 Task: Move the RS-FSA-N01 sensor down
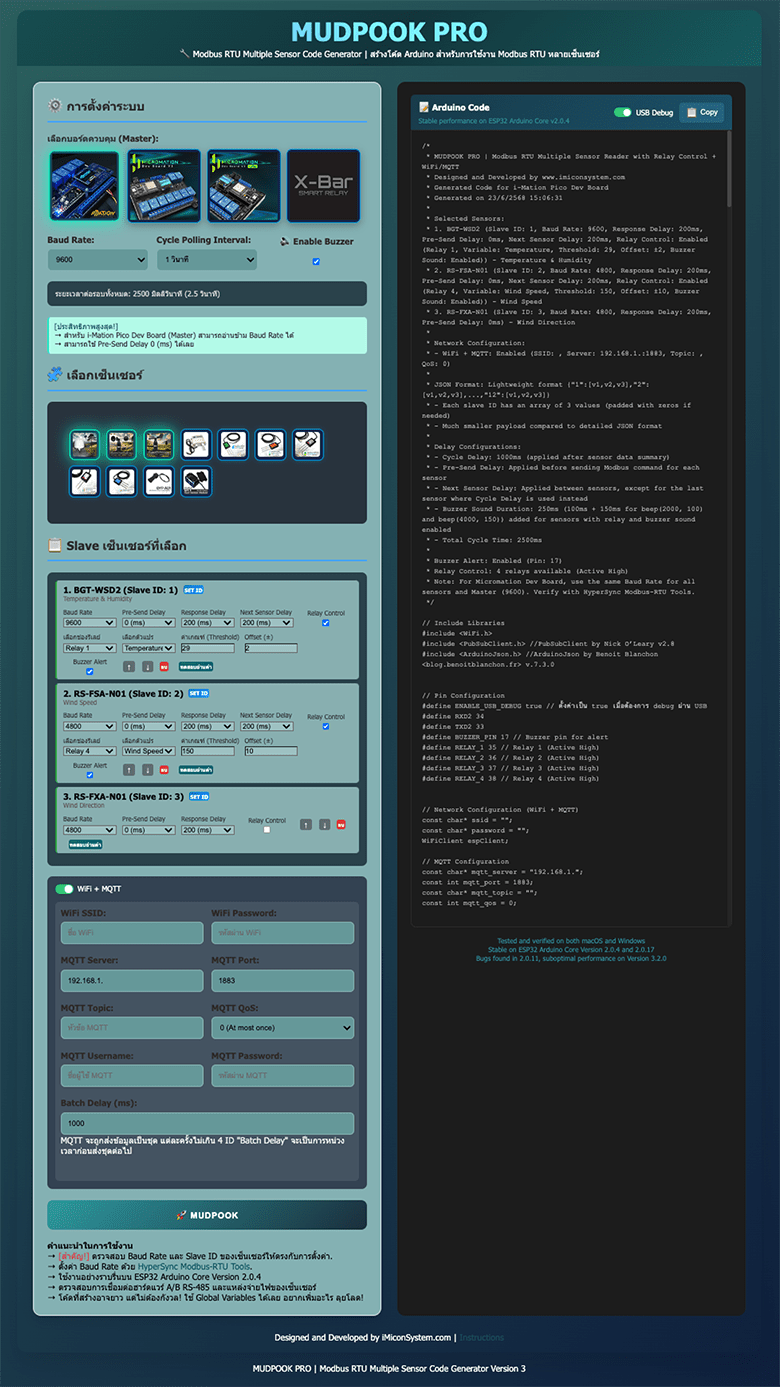point(147,769)
